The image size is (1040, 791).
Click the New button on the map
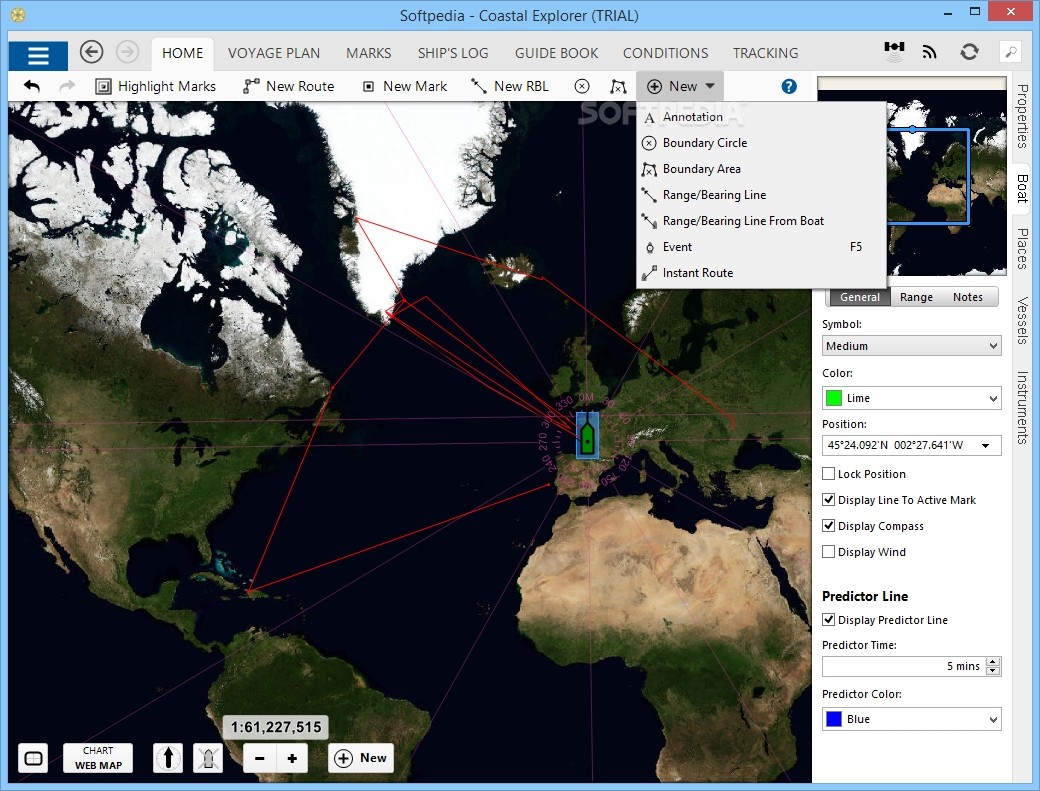[x=361, y=758]
